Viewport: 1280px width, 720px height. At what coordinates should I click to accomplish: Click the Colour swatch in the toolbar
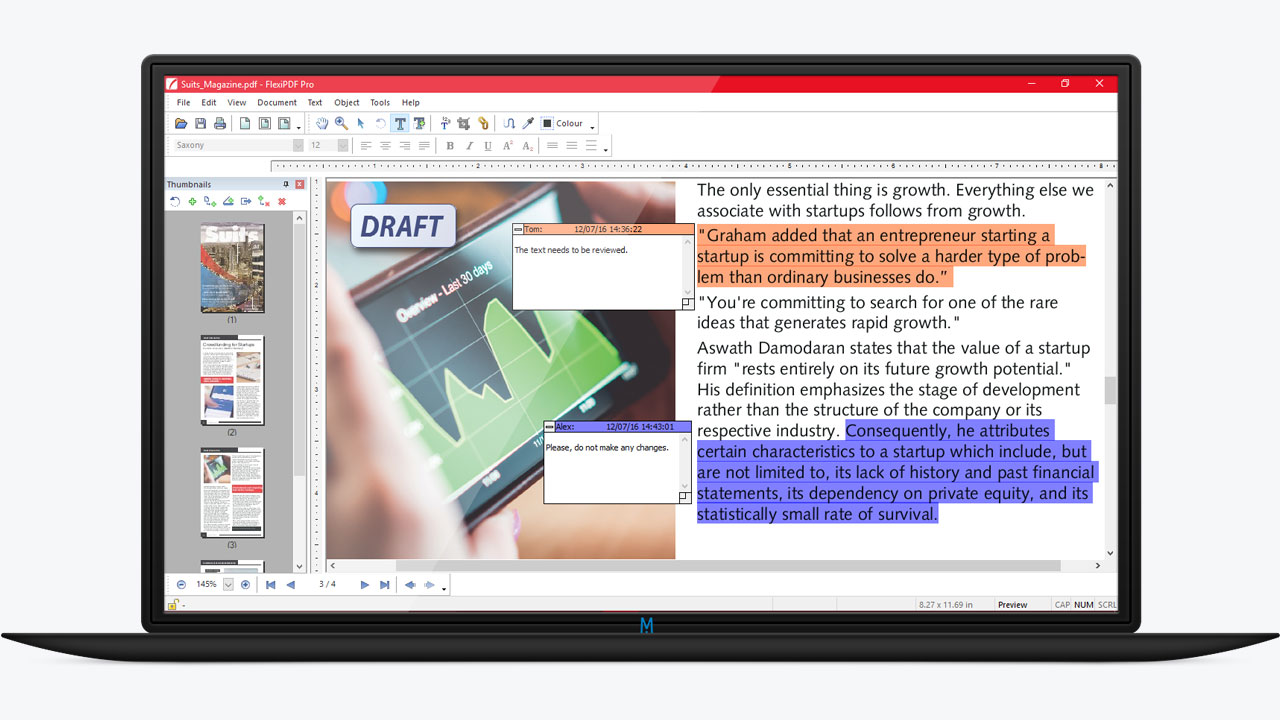pyautogui.click(x=547, y=124)
